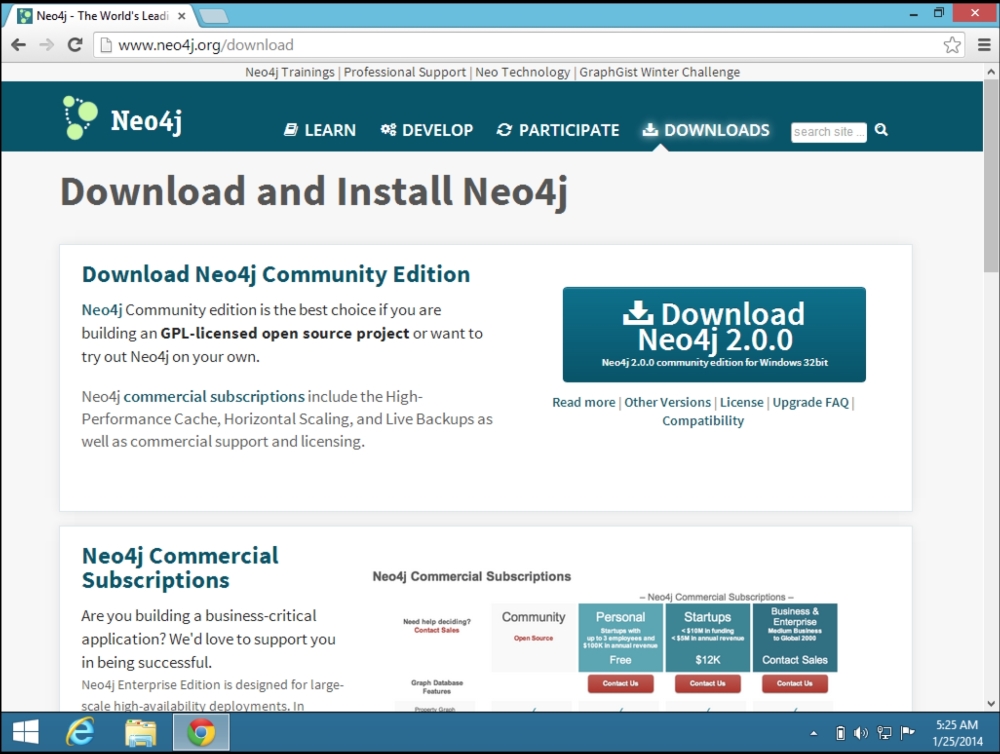Click Contact Us under Personal plan
This screenshot has width=1000, height=754.
(x=621, y=684)
